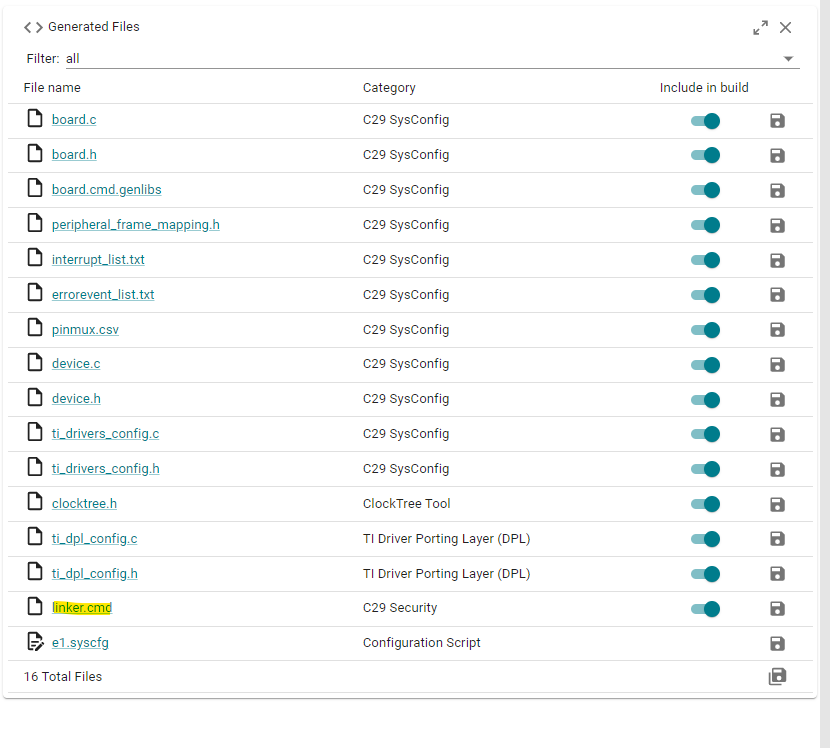Save the linker.cmd file using disk icon
Screen dimensions: 830x748
pos(777,609)
